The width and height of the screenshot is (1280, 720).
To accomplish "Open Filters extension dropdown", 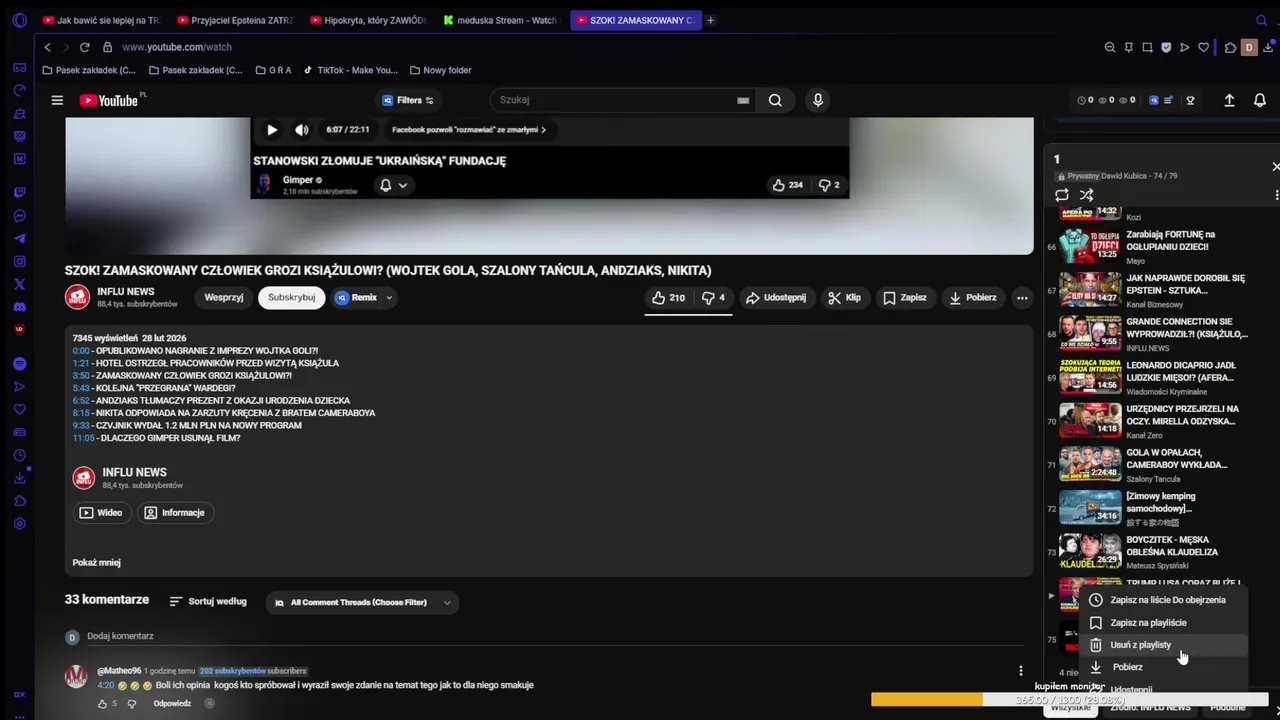I will (407, 100).
